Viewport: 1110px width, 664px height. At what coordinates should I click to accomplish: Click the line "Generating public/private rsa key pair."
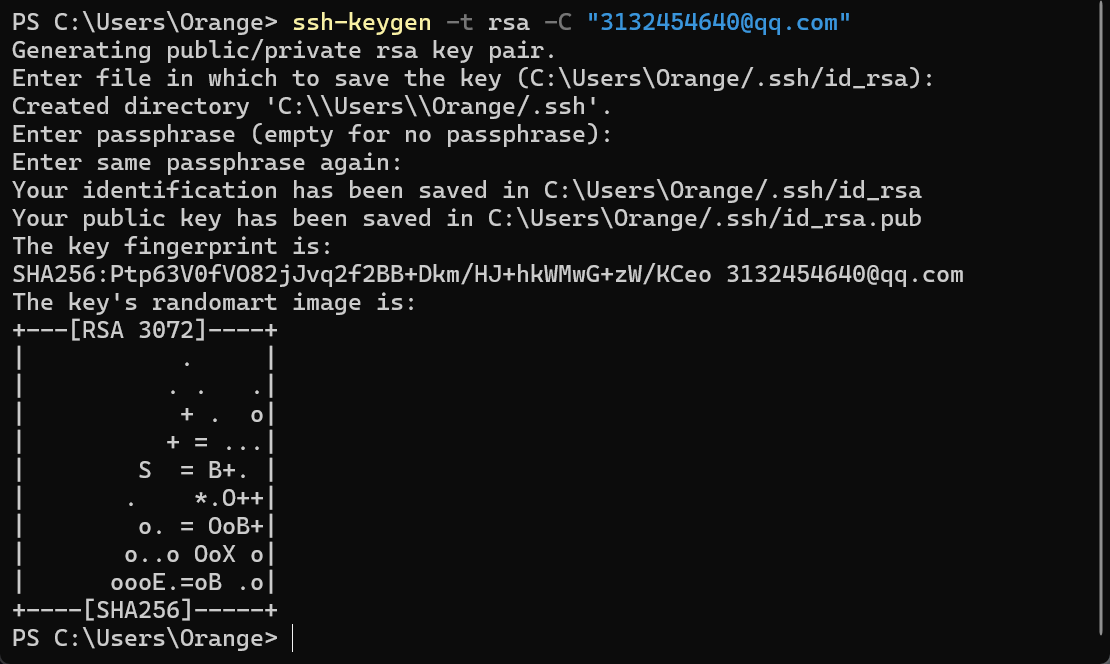[x=284, y=50]
